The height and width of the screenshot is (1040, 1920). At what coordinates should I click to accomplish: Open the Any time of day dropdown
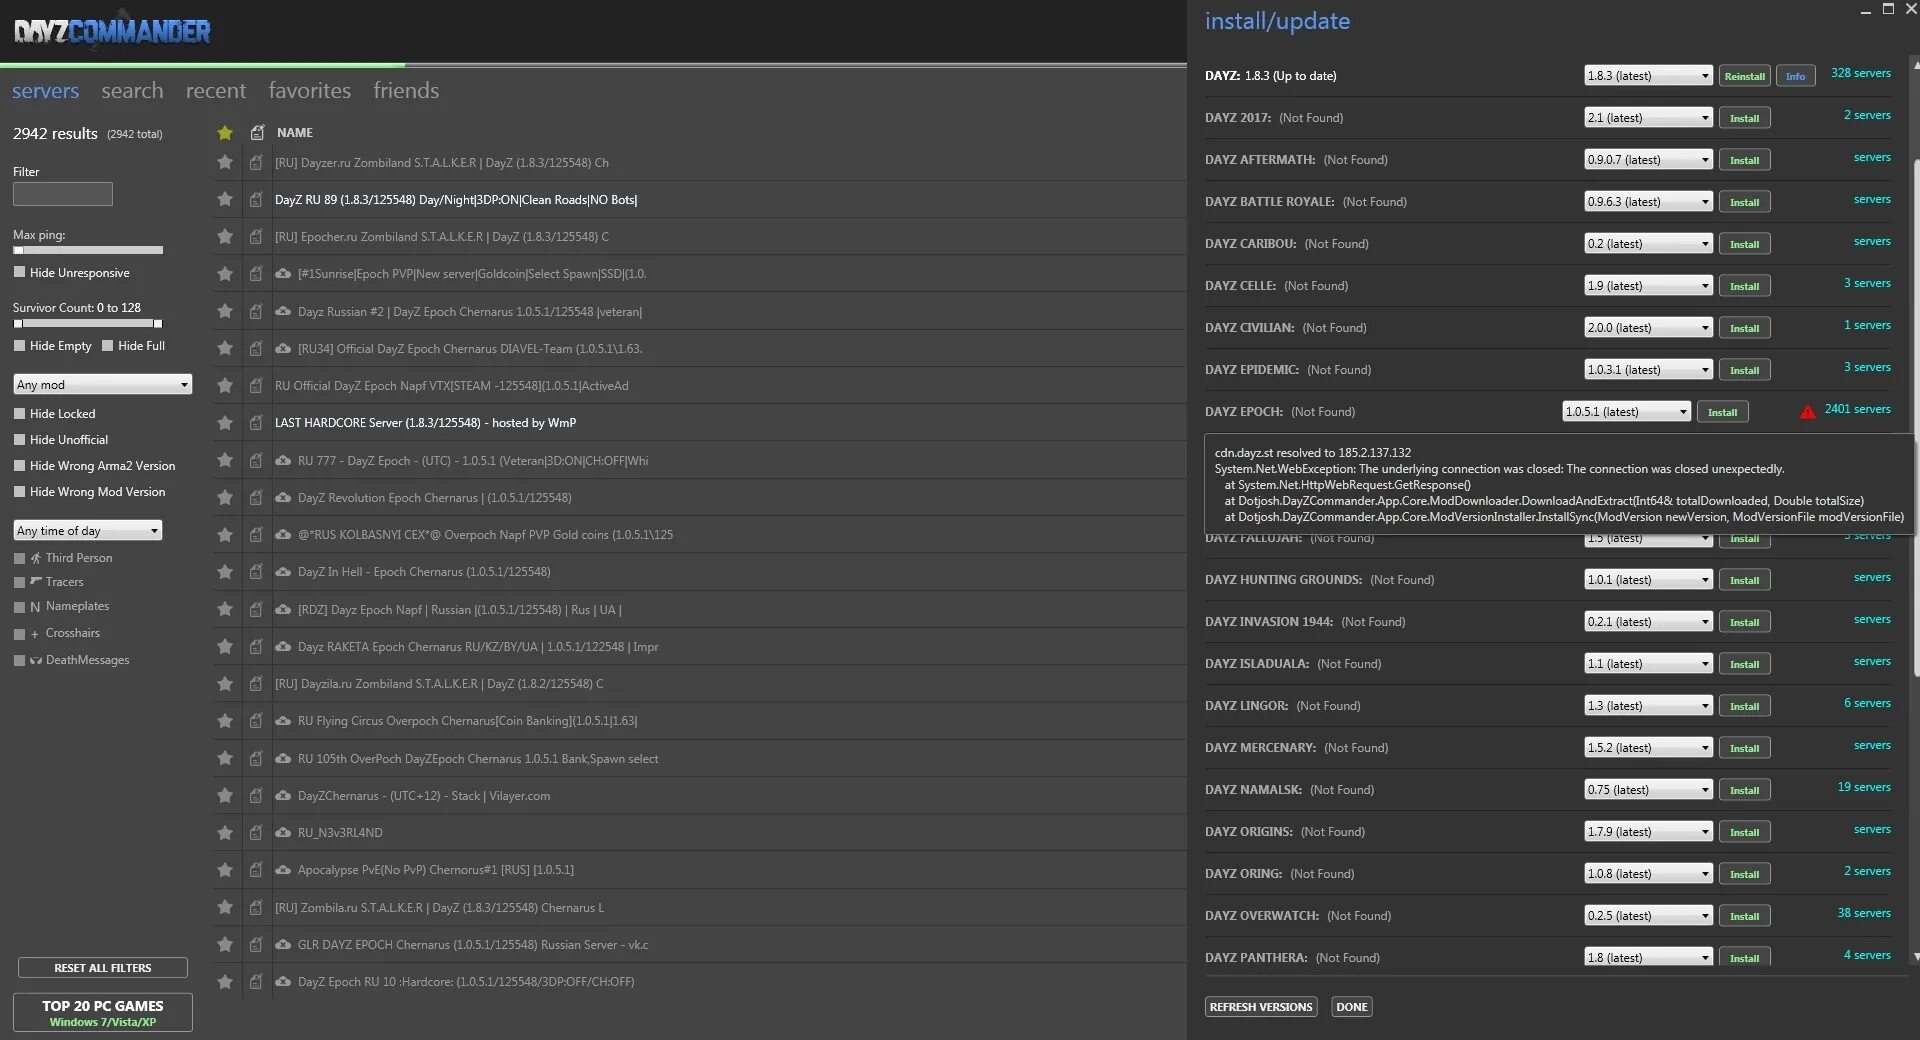coord(88,530)
